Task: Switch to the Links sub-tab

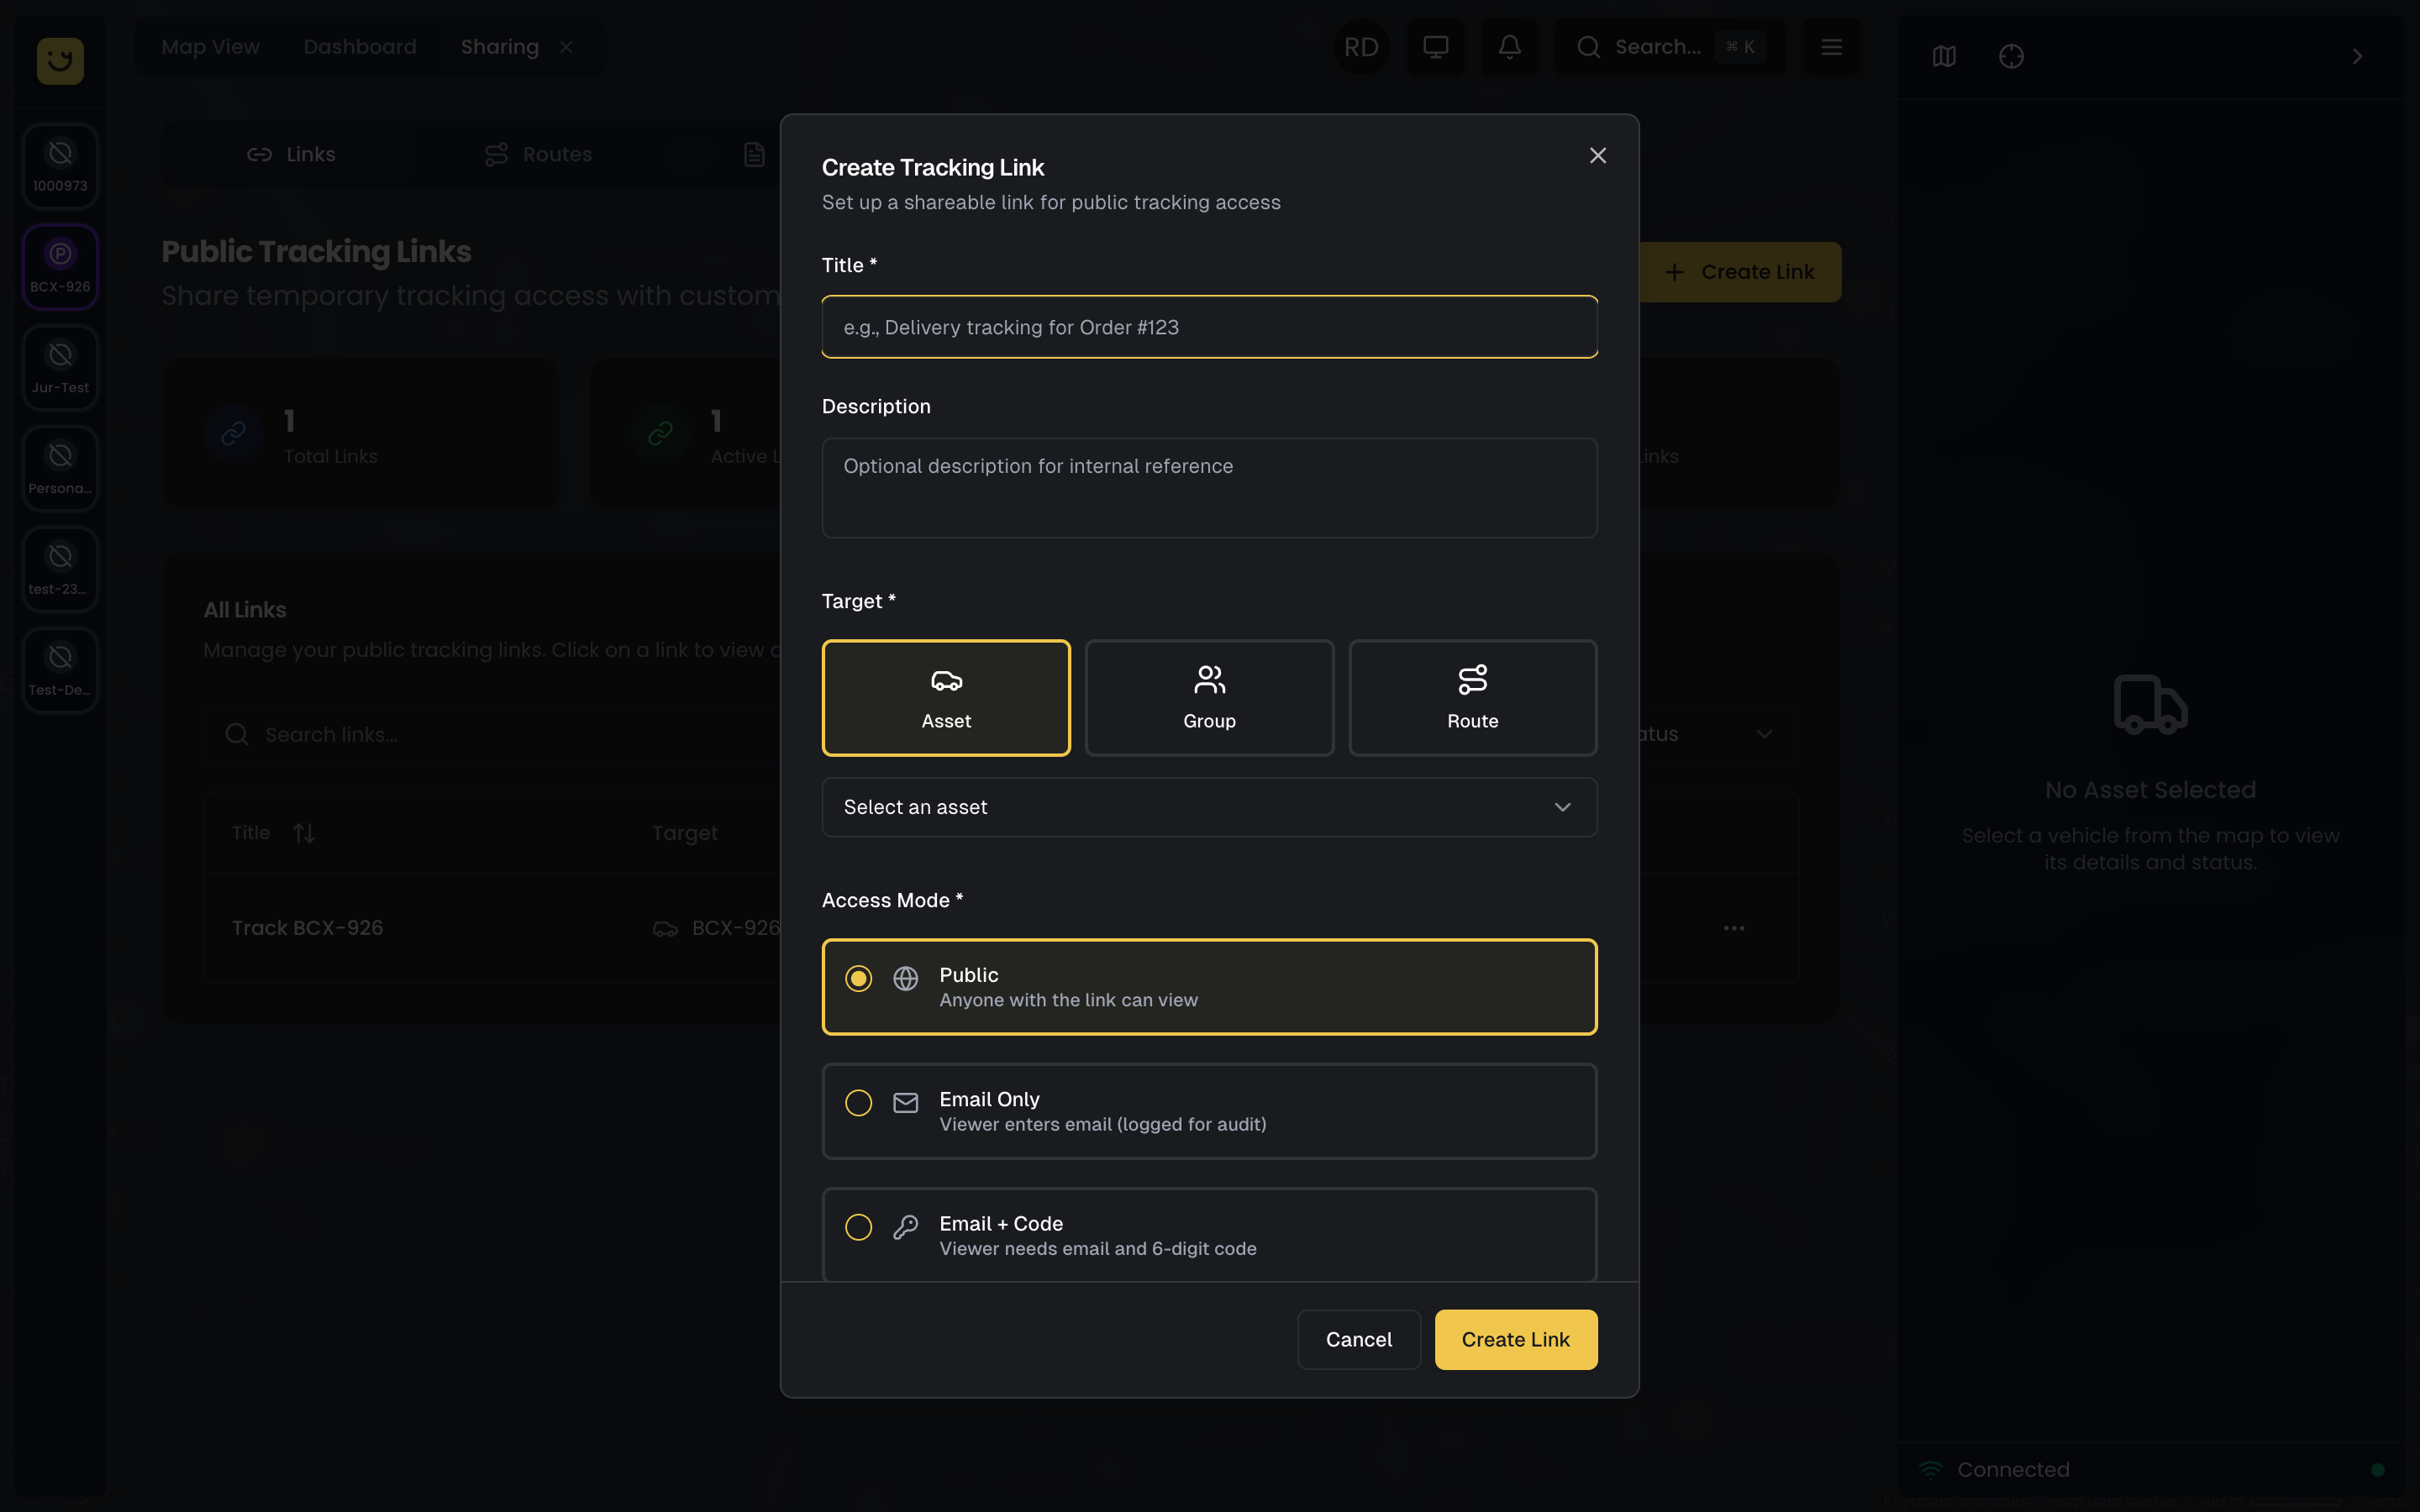Action: [291, 155]
